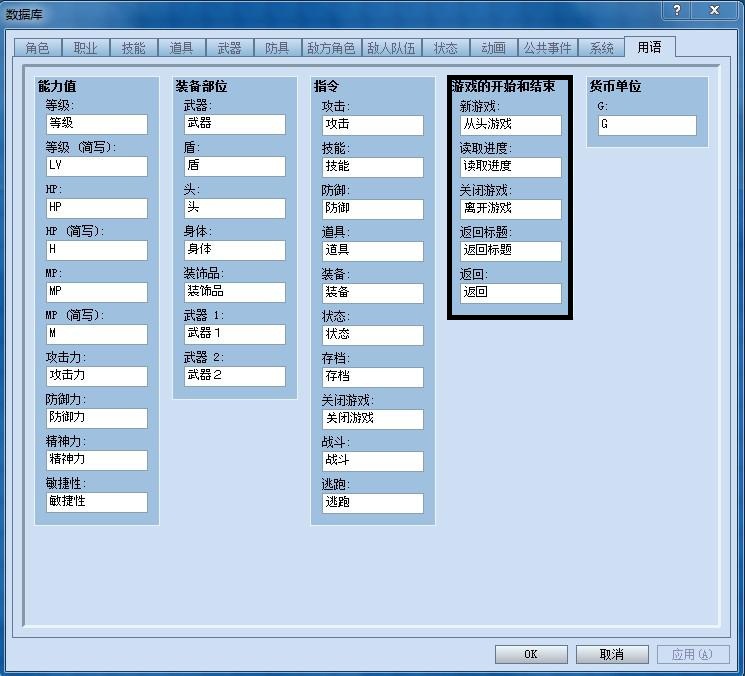Click the 取消 button
The height and width of the screenshot is (676, 745).
click(612, 654)
